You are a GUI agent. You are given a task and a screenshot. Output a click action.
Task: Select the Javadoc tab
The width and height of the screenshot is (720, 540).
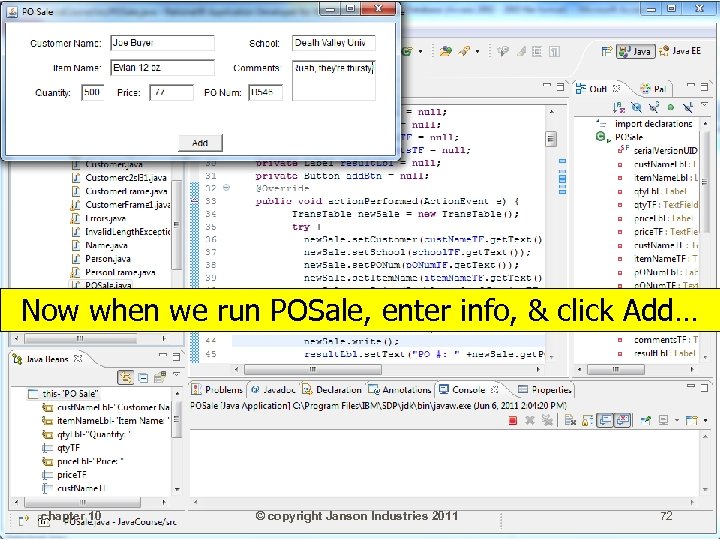tap(273, 389)
